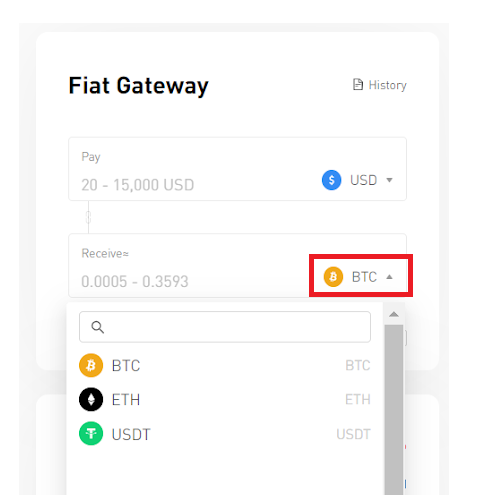Open the History document icon
The height and width of the screenshot is (495, 478).
click(358, 85)
